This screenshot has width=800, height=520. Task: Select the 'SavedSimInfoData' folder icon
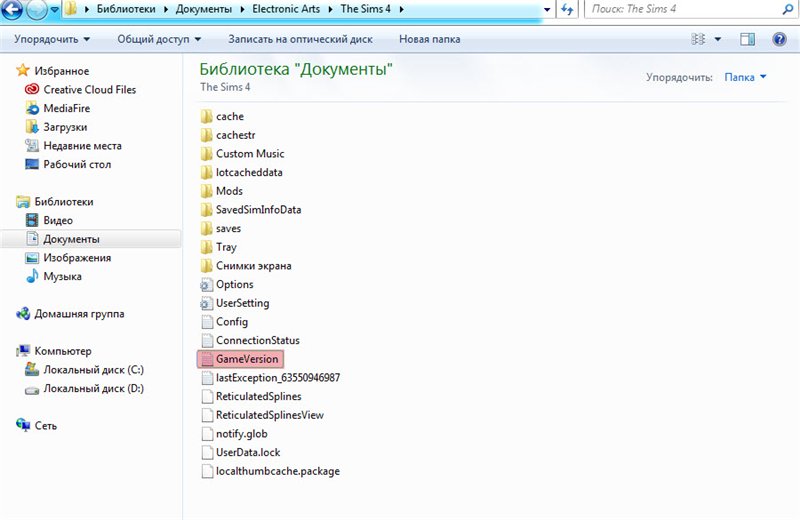[x=206, y=210]
